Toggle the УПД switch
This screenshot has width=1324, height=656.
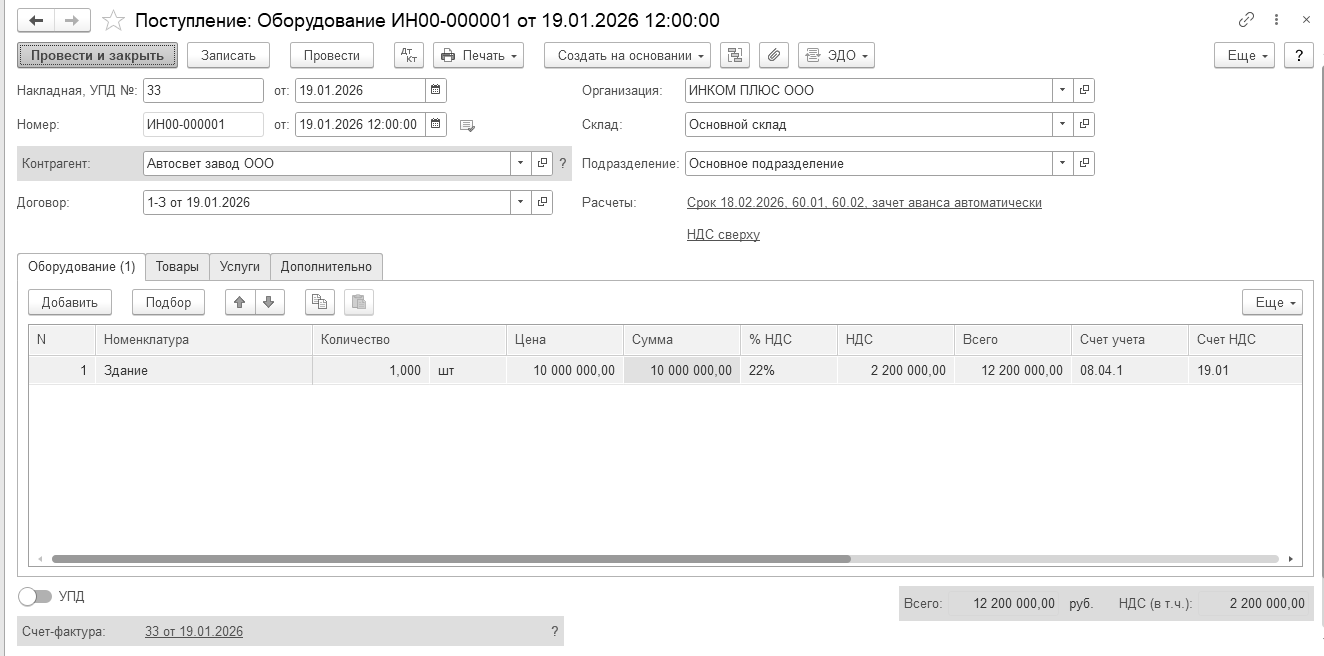click(x=35, y=596)
